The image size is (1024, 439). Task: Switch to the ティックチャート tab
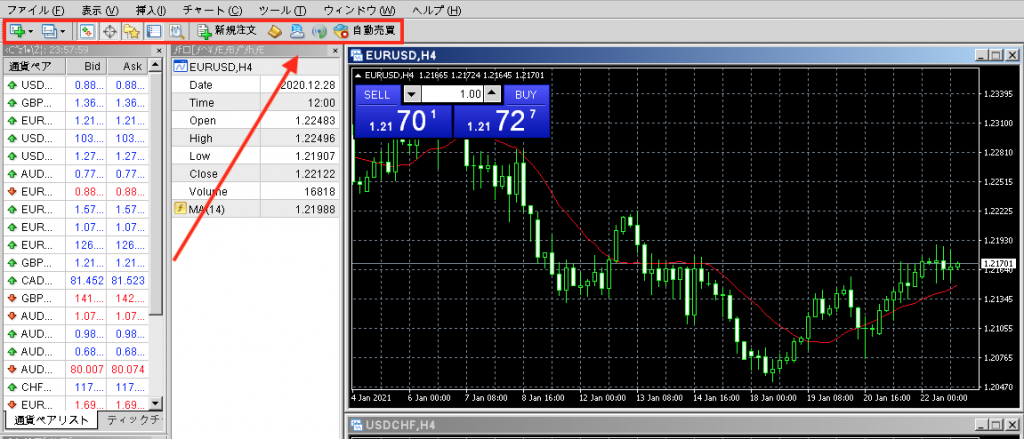133,419
